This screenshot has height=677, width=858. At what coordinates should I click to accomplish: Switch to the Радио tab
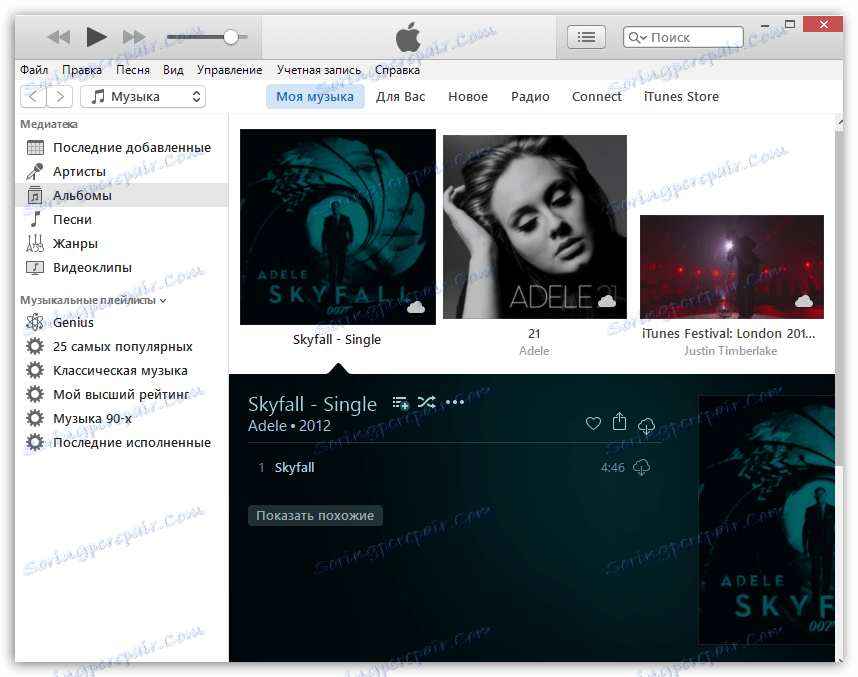coord(530,97)
